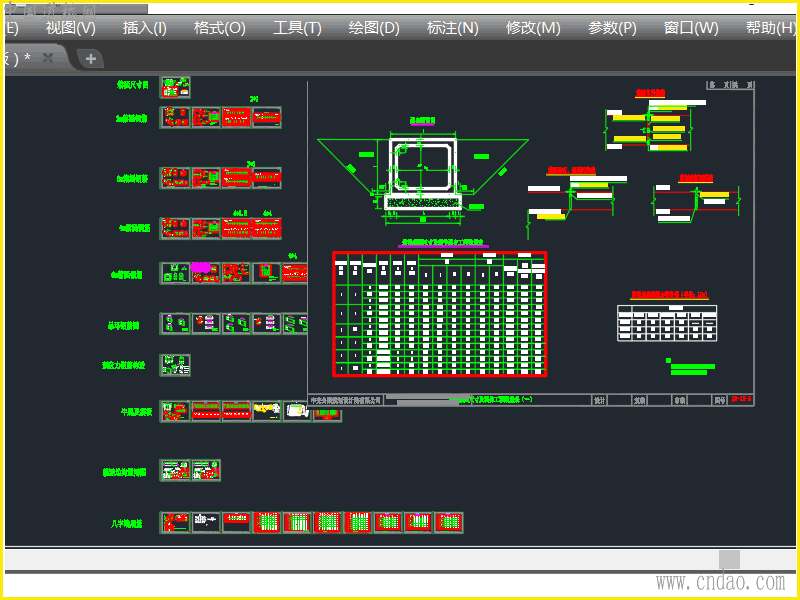
Task: Close the current drawing tab
Action: [48, 58]
